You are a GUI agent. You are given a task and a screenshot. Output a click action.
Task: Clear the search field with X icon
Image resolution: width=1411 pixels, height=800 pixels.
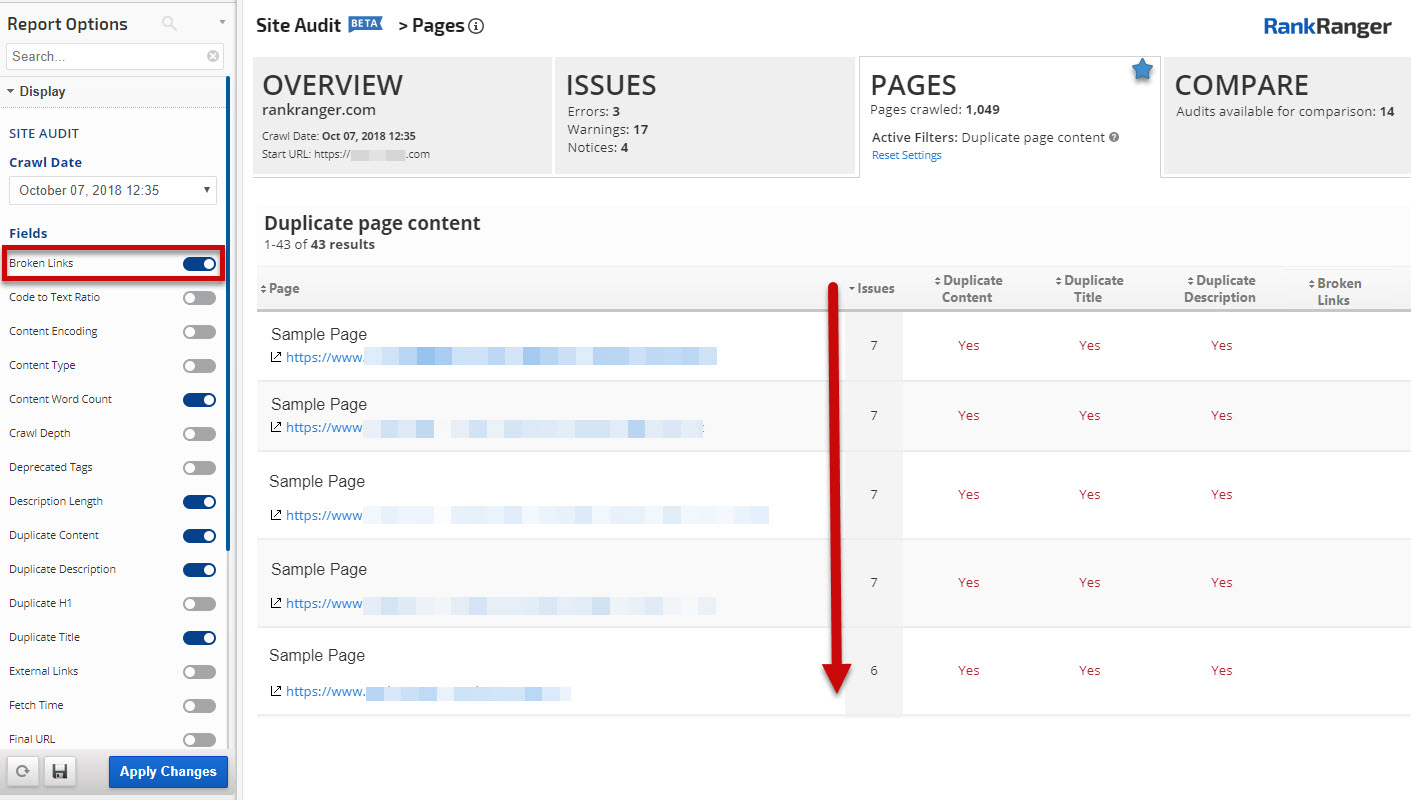coord(213,57)
